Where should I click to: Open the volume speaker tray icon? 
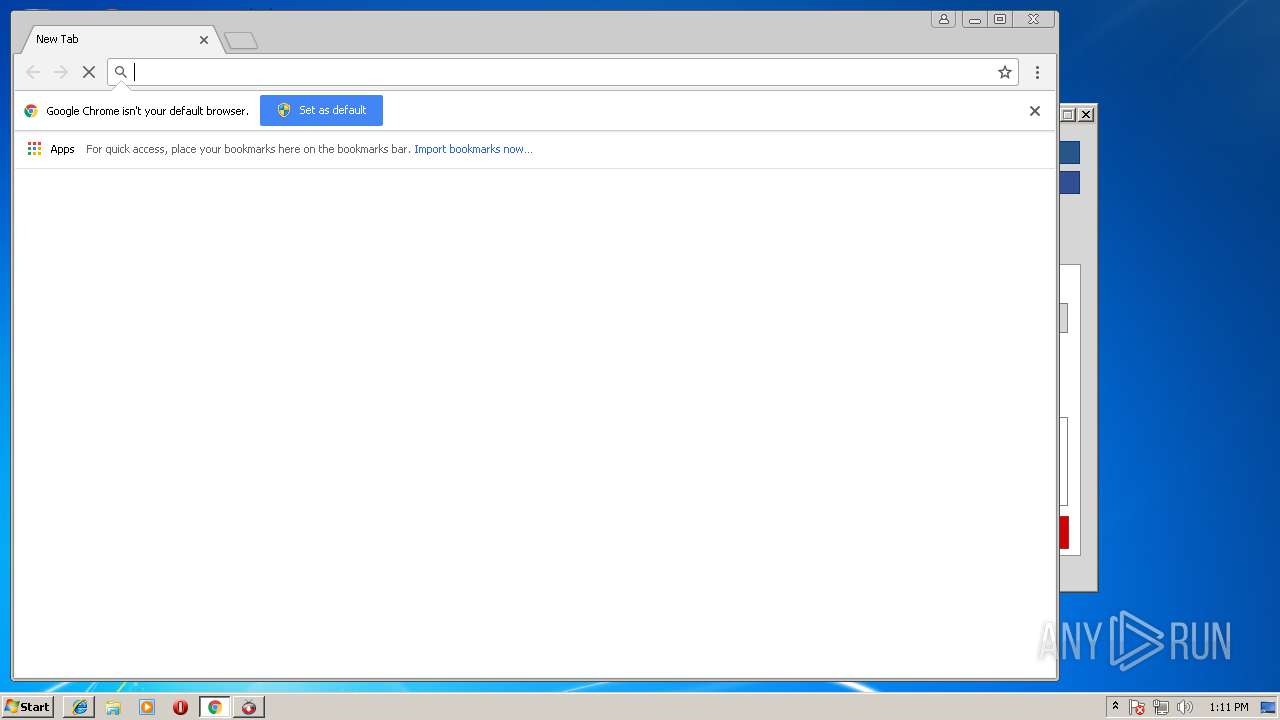click(1185, 707)
